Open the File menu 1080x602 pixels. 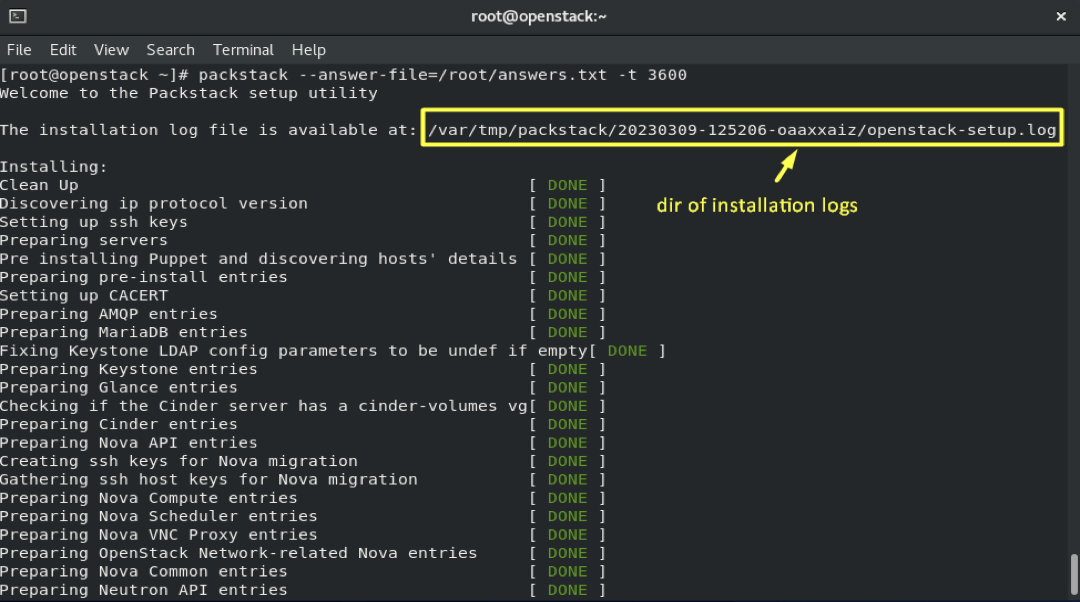tap(19, 50)
